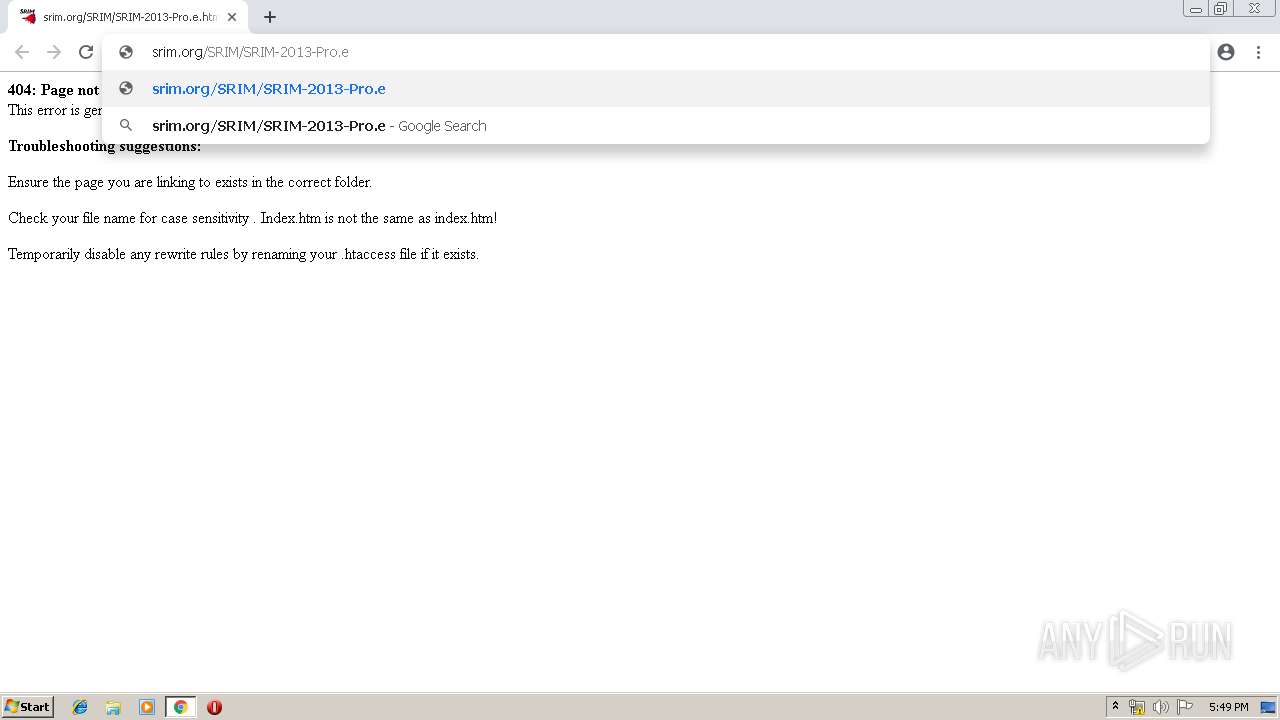Show hidden system tray icons
The image size is (1280, 720).
(x=1115, y=707)
